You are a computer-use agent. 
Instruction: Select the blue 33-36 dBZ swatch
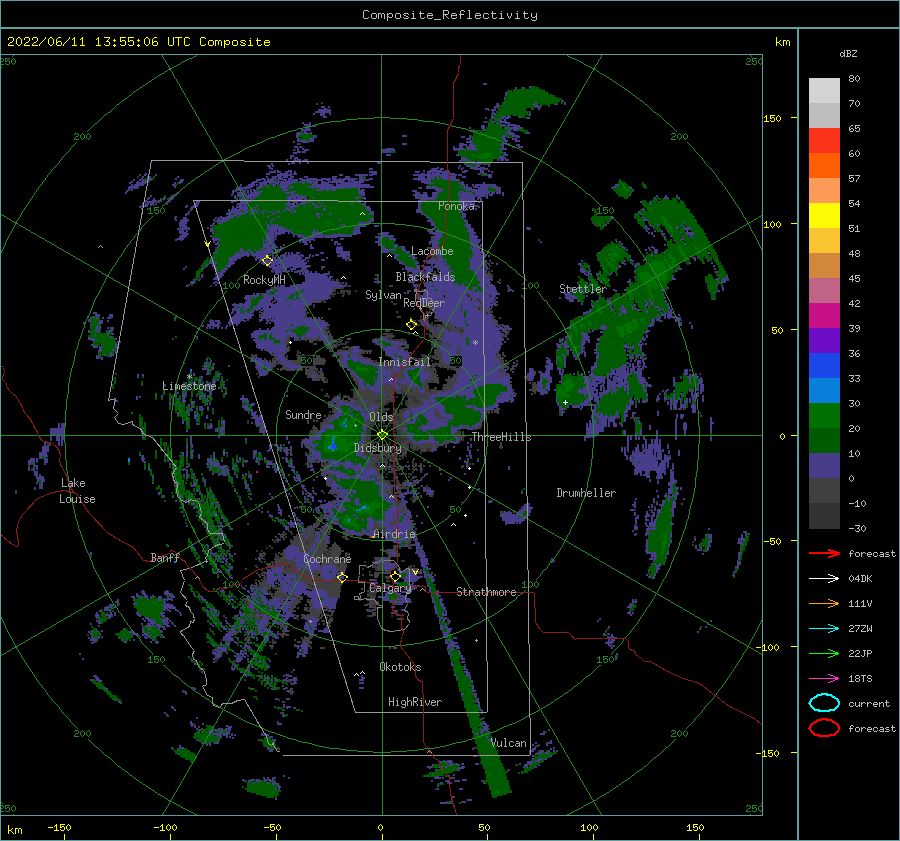(824, 365)
